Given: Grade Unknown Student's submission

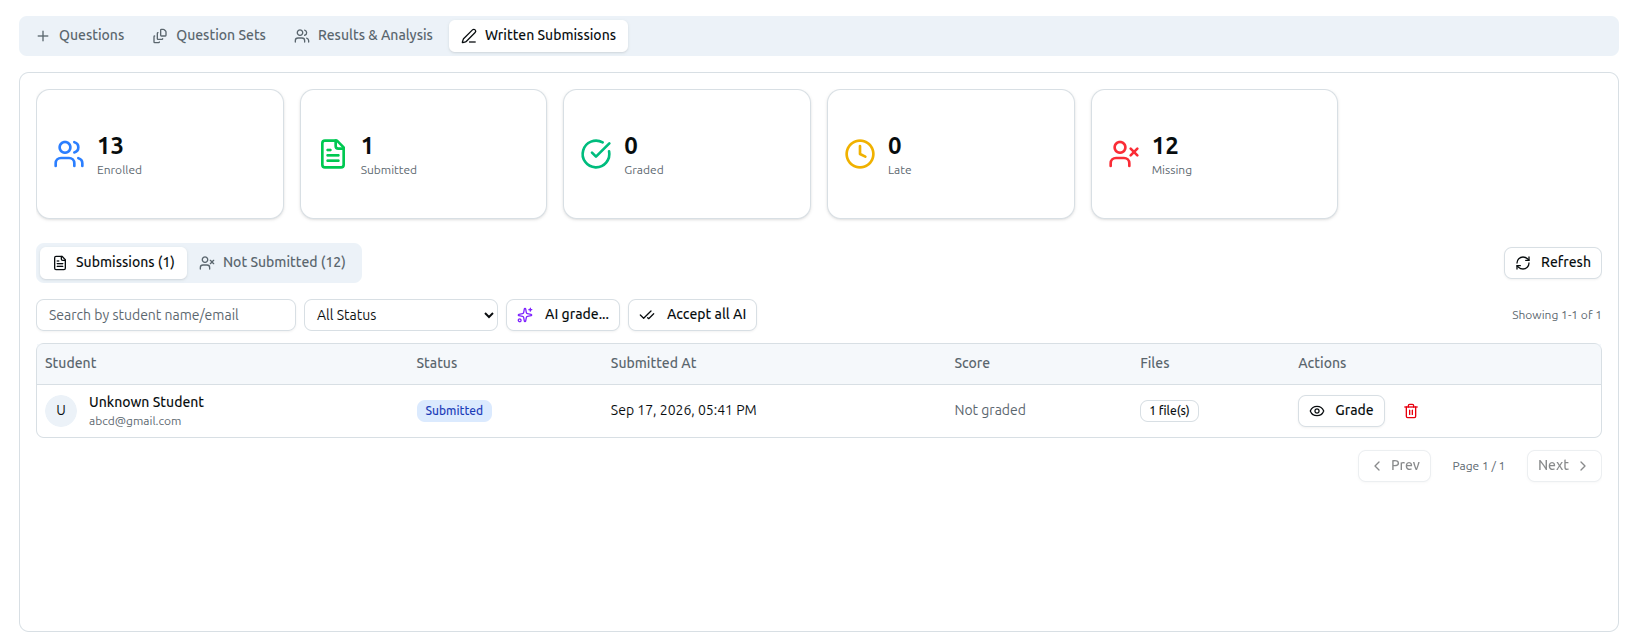Looking at the screenshot, I should [x=1341, y=411].
